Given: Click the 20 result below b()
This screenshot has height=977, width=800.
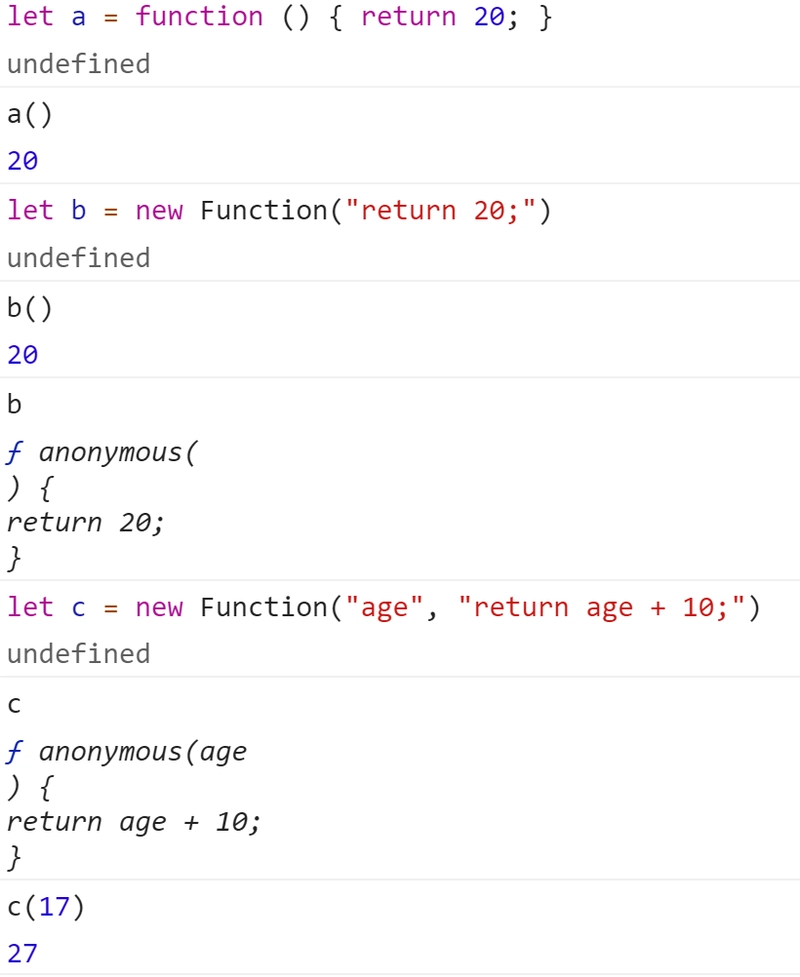Looking at the screenshot, I should [x=22, y=355].
